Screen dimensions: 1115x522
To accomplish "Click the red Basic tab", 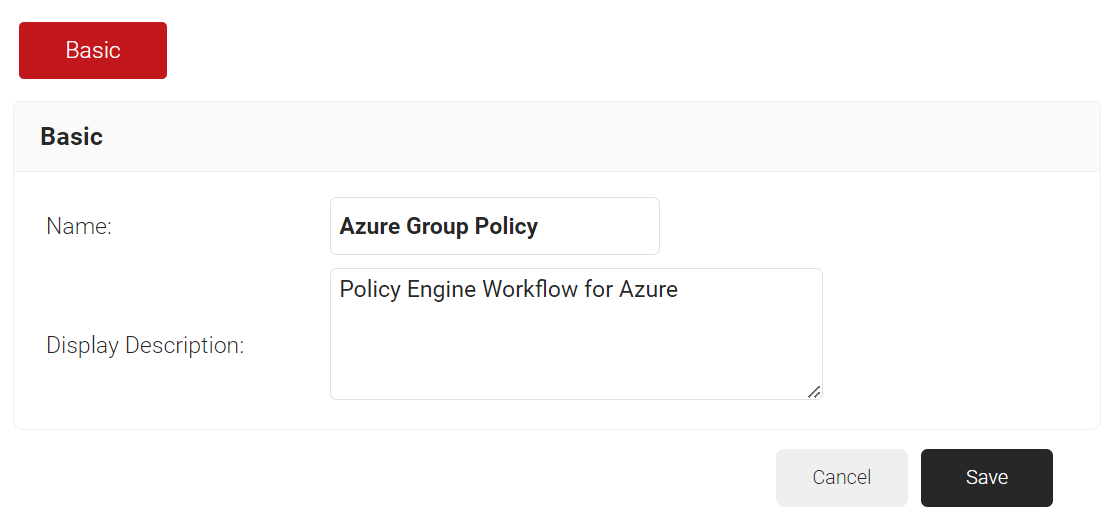I will pyautogui.click(x=93, y=50).
